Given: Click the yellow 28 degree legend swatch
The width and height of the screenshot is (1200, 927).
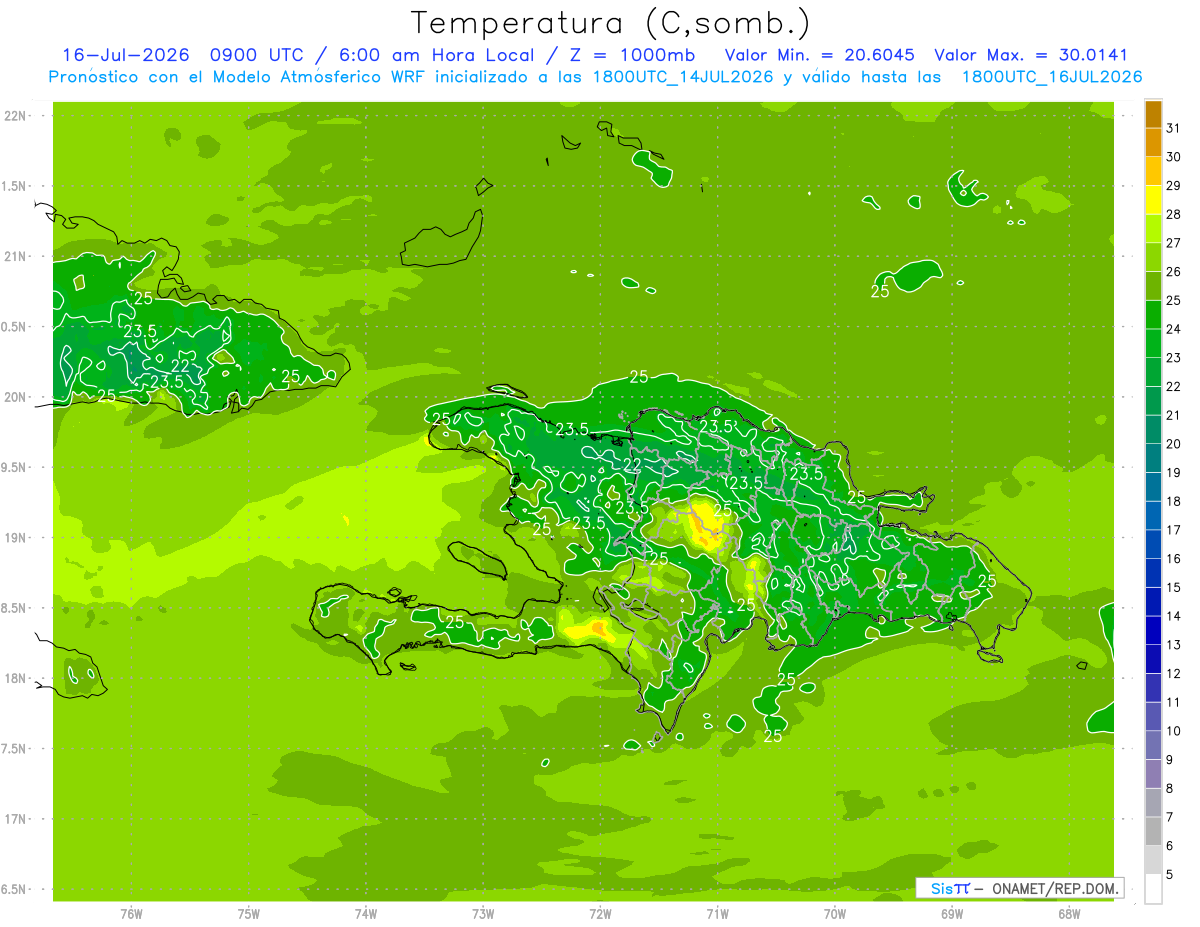Looking at the screenshot, I should tap(1153, 200).
